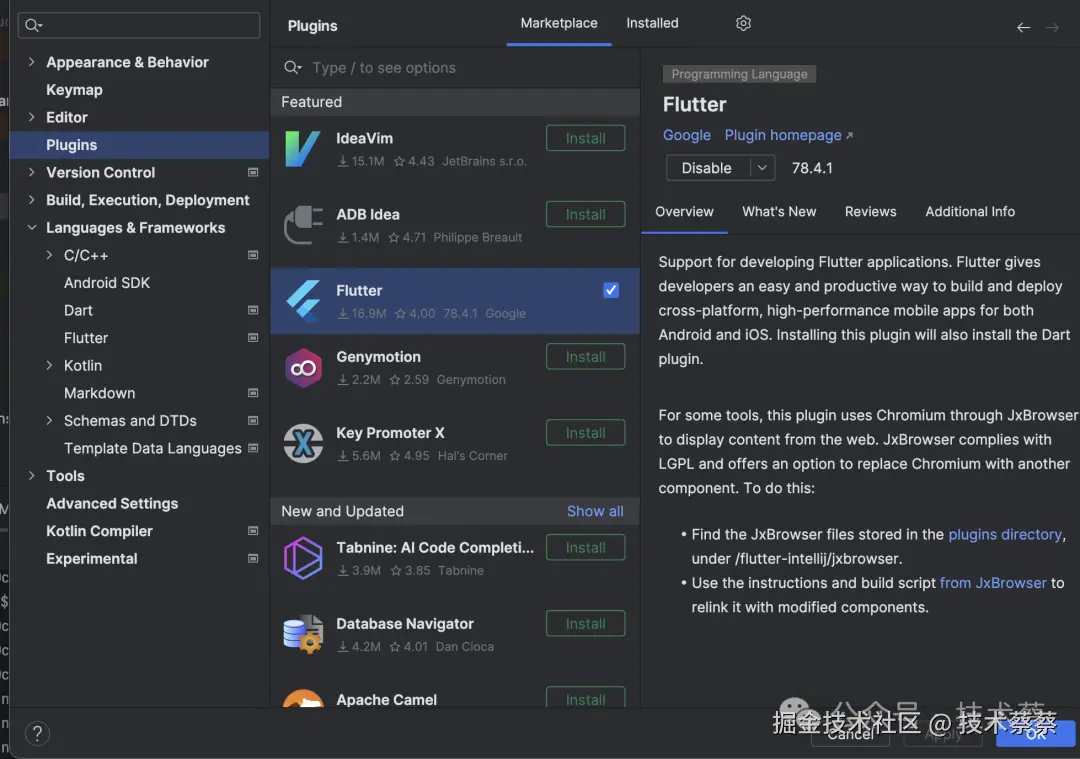Click project-level icon next to Schemas and DTDs

(x=253, y=421)
